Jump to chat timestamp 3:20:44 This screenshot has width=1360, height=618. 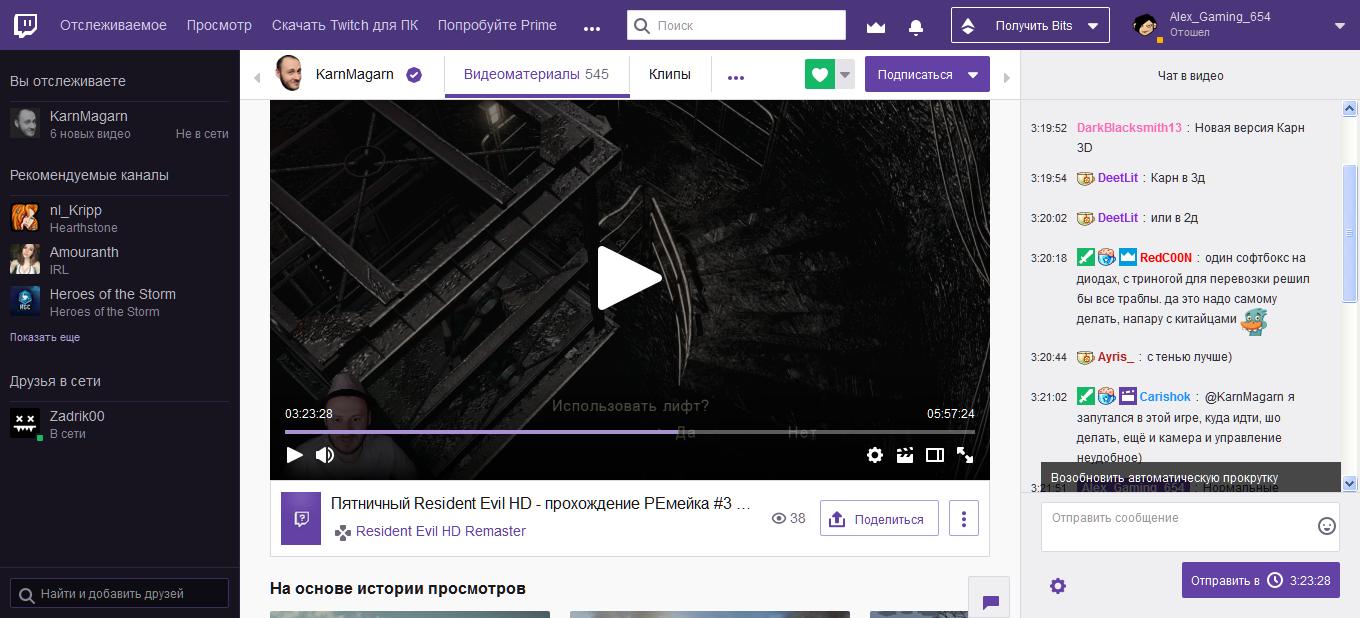tap(1049, 358)
